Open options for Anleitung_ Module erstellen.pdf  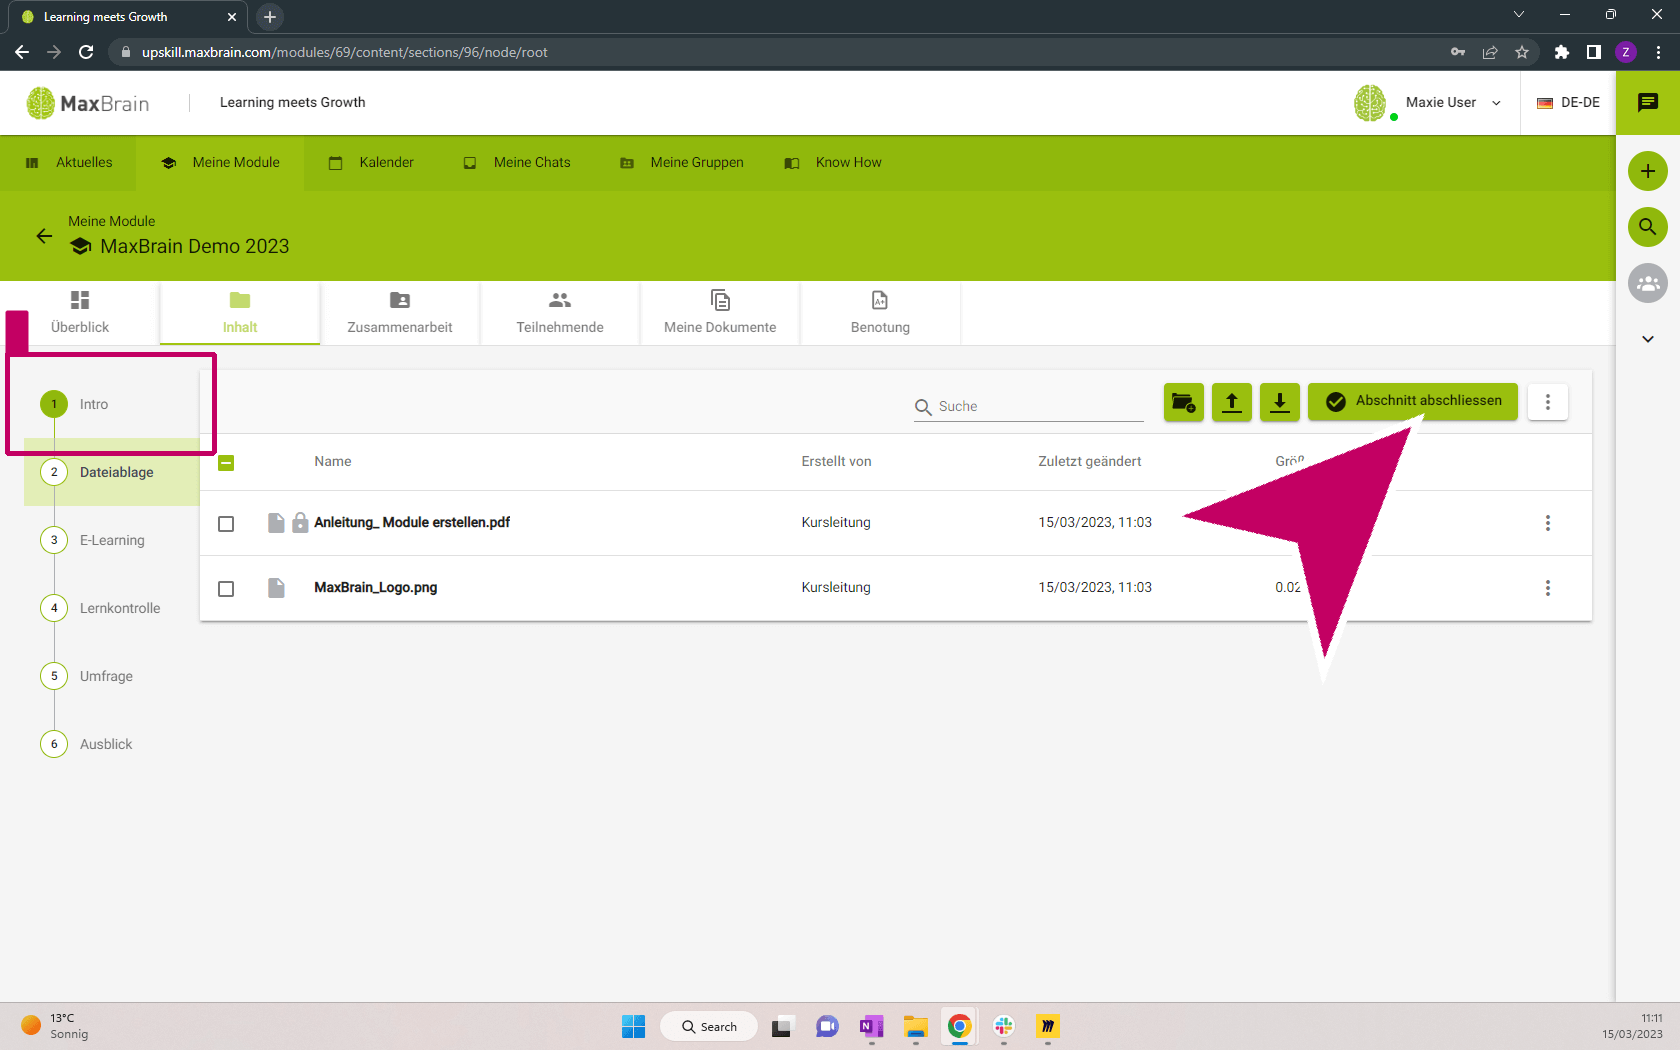[x=1548, y=523]
